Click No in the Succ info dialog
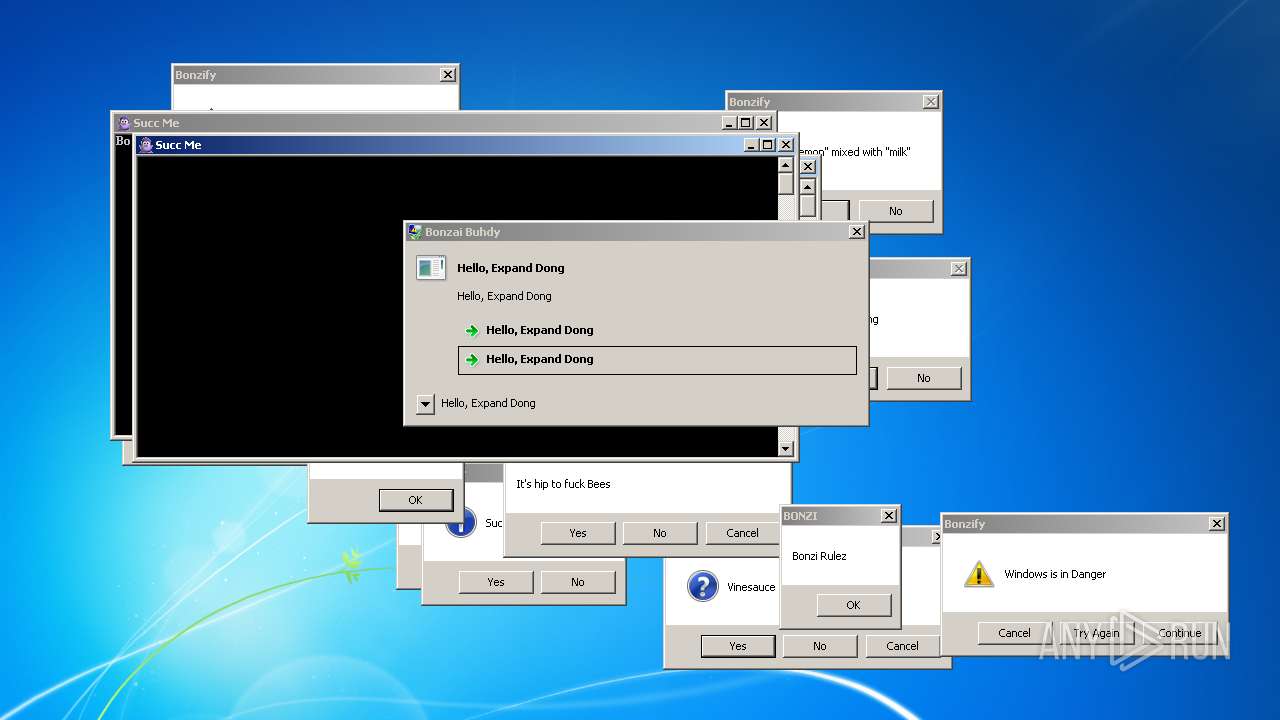The height and width of the screenshot is (720, 1280). click(578, 582)
